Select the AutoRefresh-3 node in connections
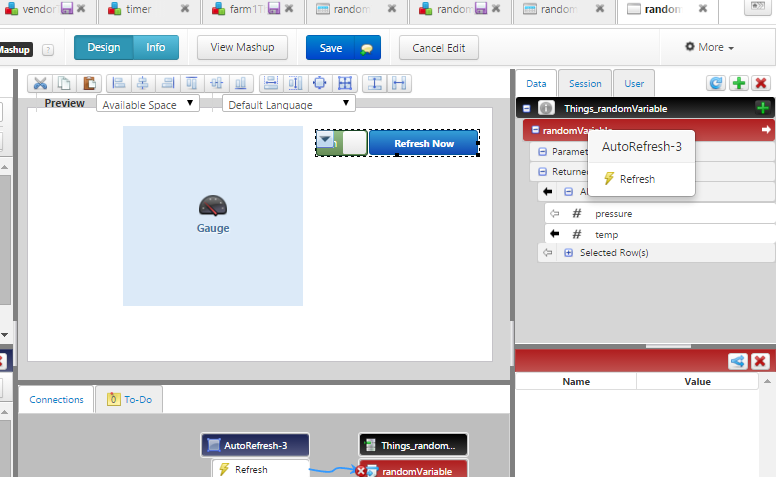The image size is (776, 477). click(255, 445)
